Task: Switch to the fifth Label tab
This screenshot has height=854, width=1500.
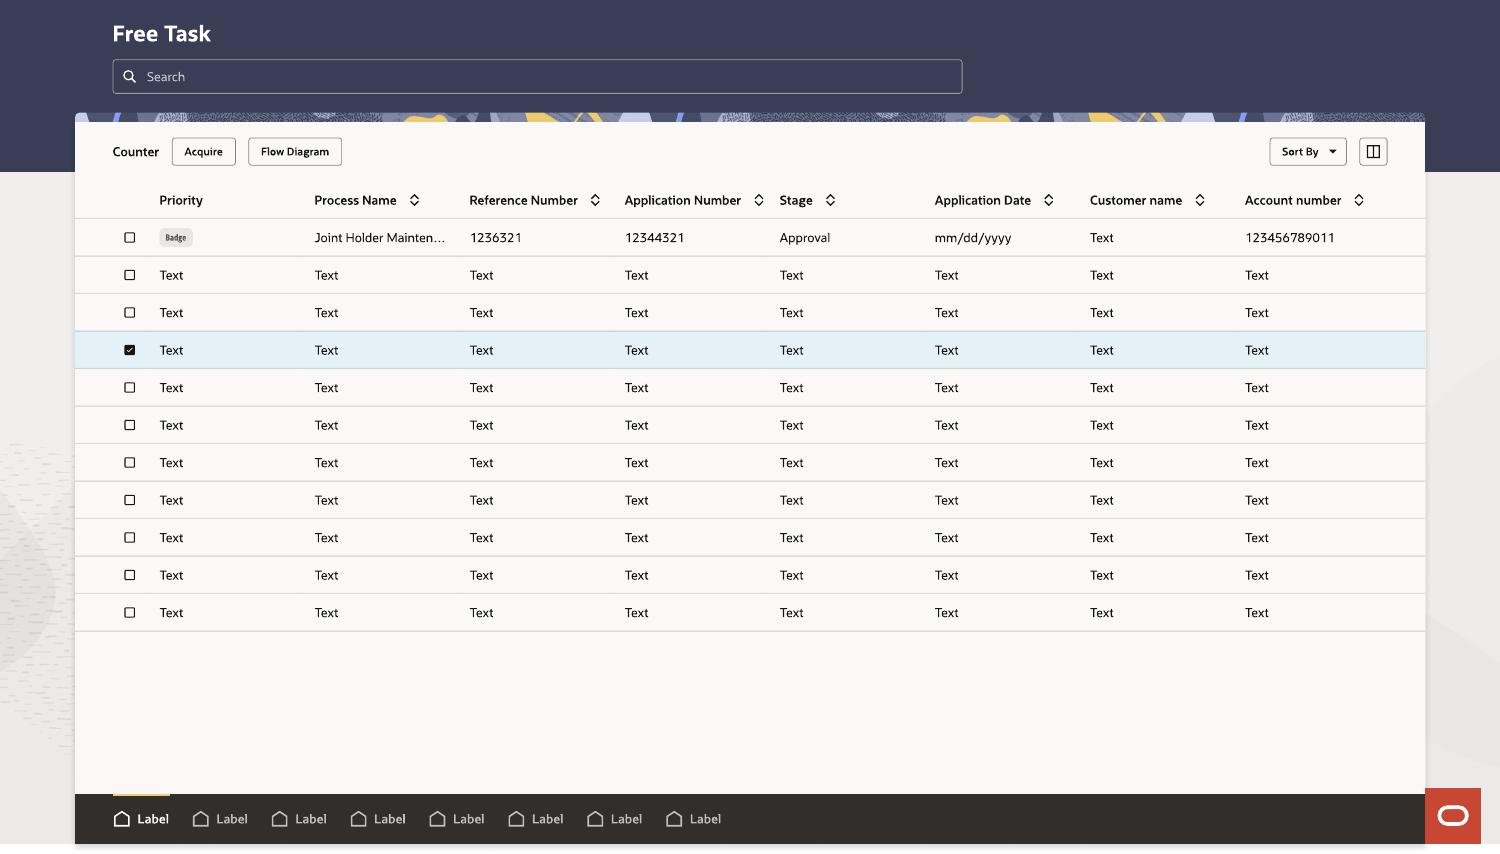Action: click(457, 819)
